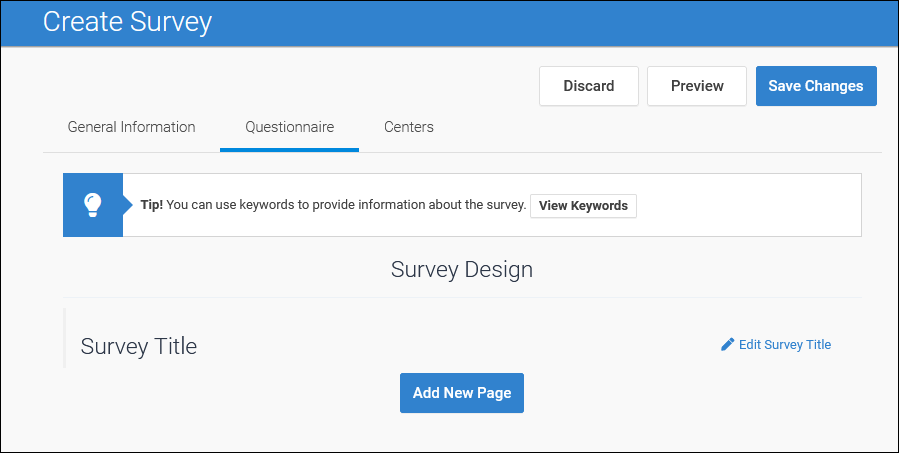Screen dimensions: 899x453
Task: Click the keywords tip message text
Action: pyautogui.click(x=346, y=205)
